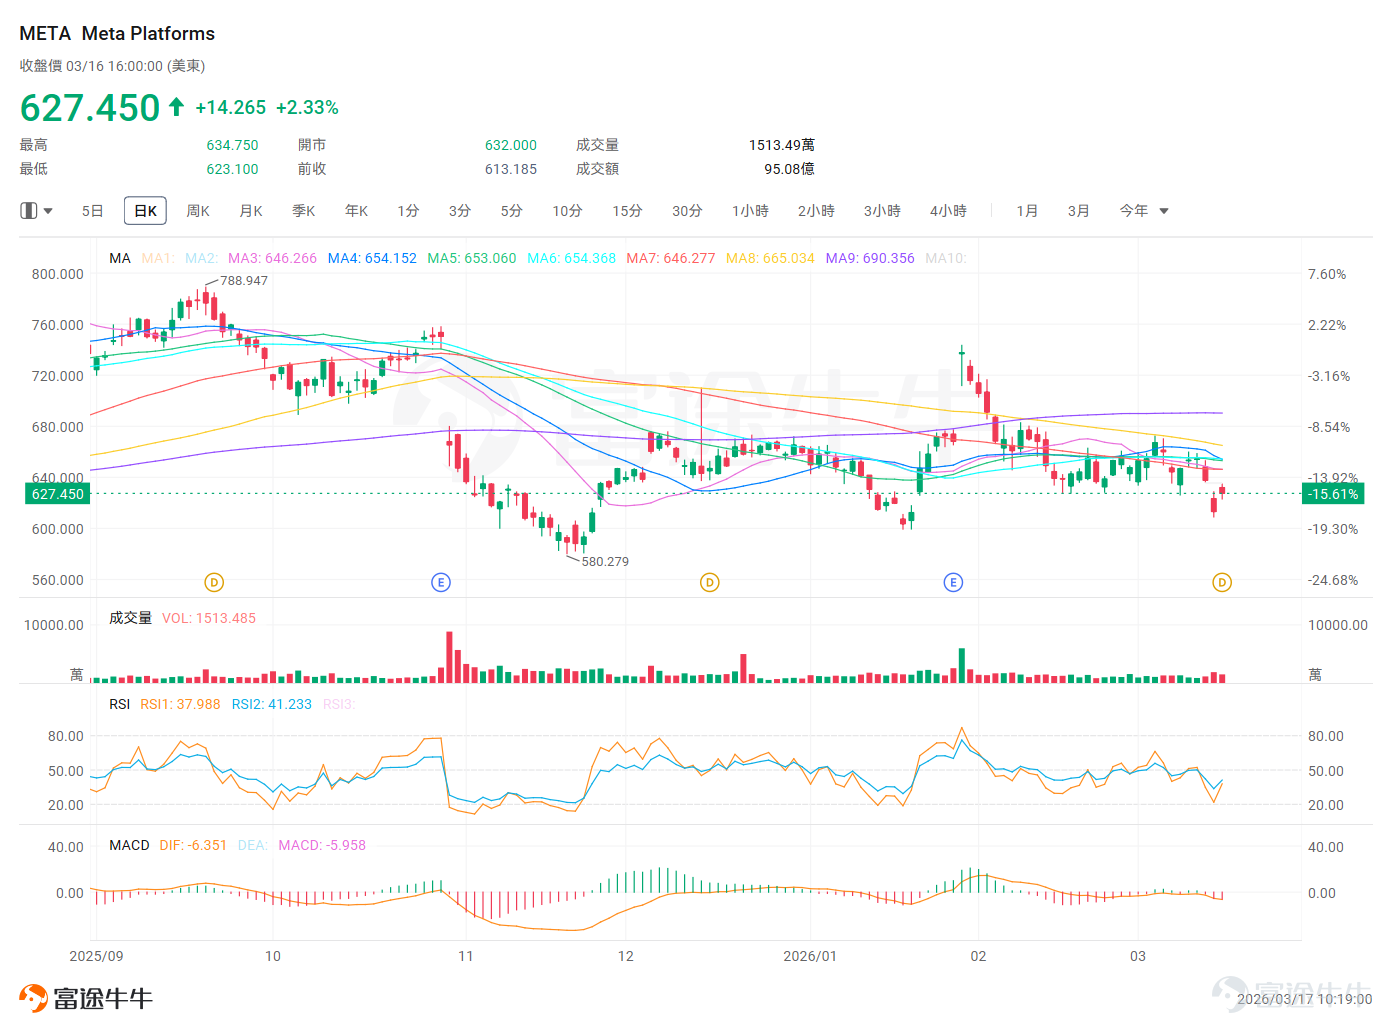Screen dimensions: 1392x1031
Task: Select the 季K quarterly chart
Action: [304, 211]
